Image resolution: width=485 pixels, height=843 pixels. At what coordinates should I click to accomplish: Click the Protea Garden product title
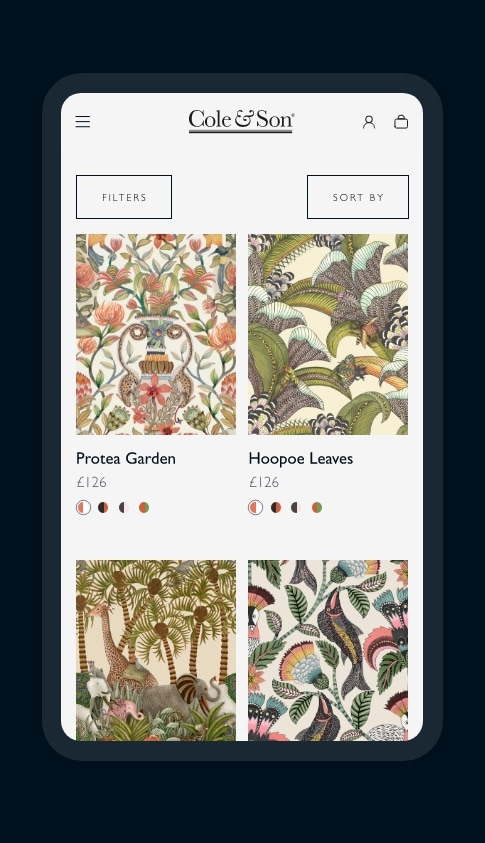pos(126,459)
